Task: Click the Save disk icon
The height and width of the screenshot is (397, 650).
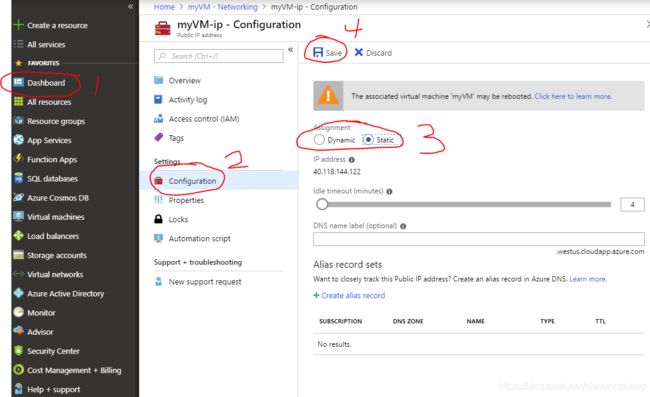Action: click(318, 52)
